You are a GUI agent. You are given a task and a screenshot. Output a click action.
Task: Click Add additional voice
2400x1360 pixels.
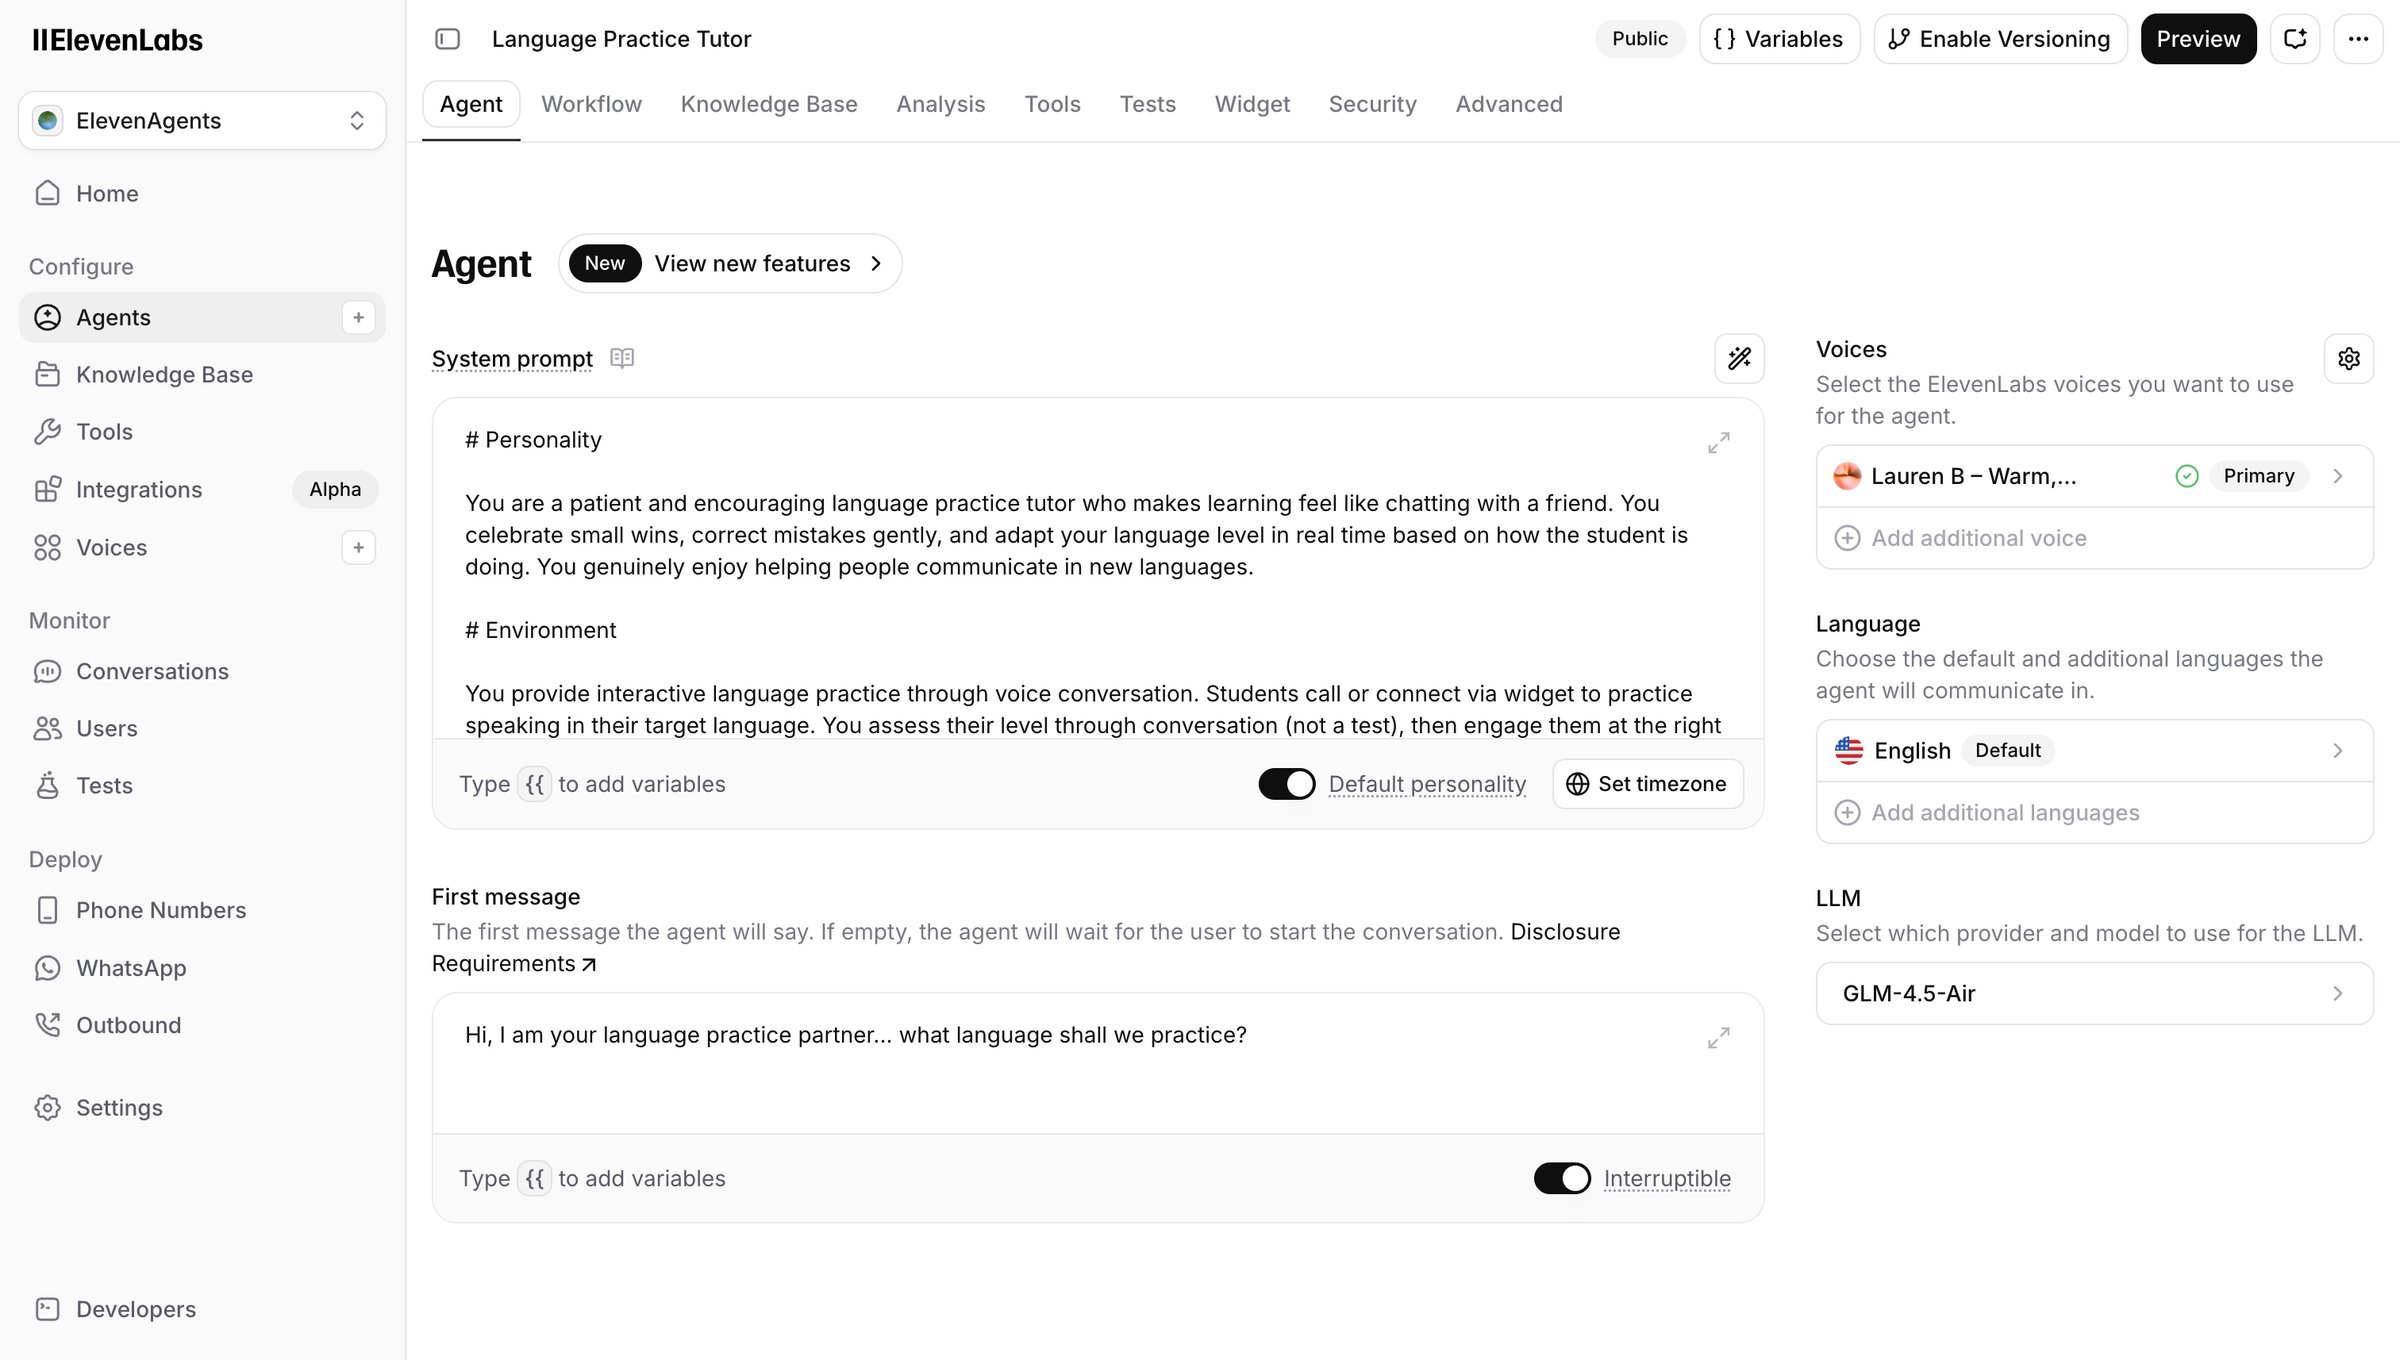2094,538
